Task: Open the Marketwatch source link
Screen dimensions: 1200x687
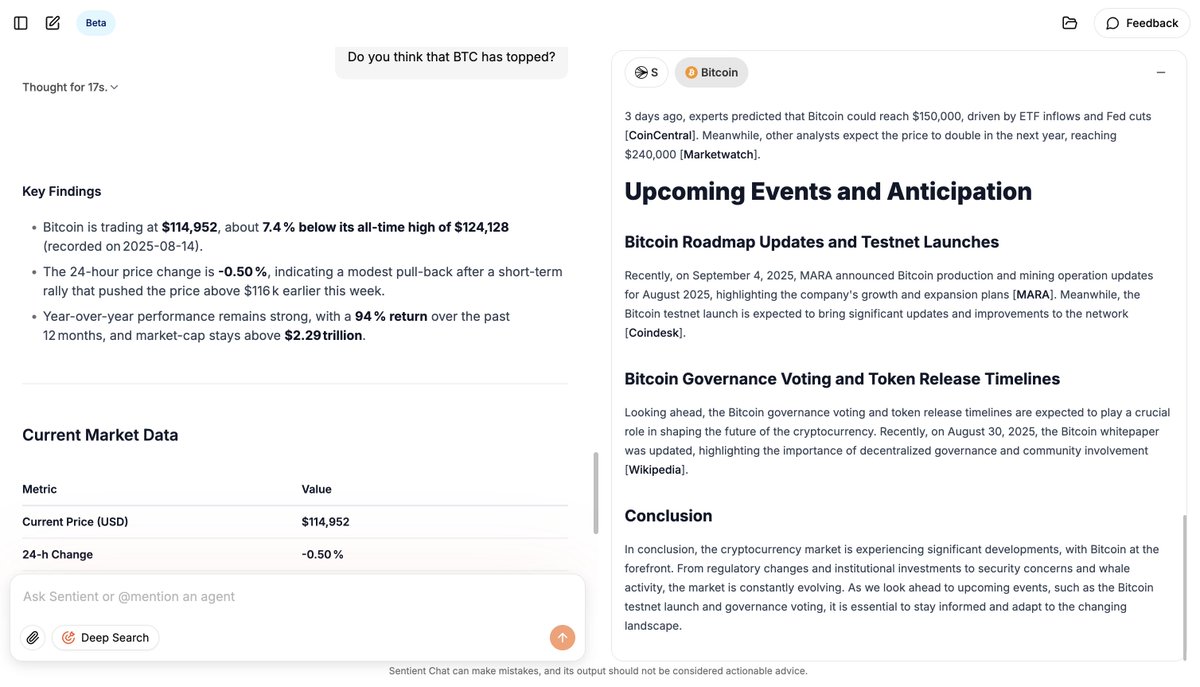Action: (x=718, y=154)
